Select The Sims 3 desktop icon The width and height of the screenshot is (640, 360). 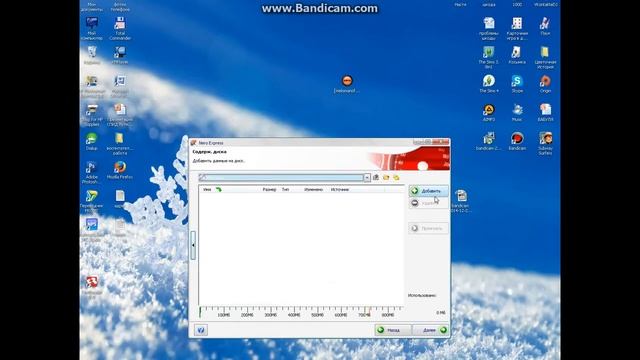pos(489,57)
